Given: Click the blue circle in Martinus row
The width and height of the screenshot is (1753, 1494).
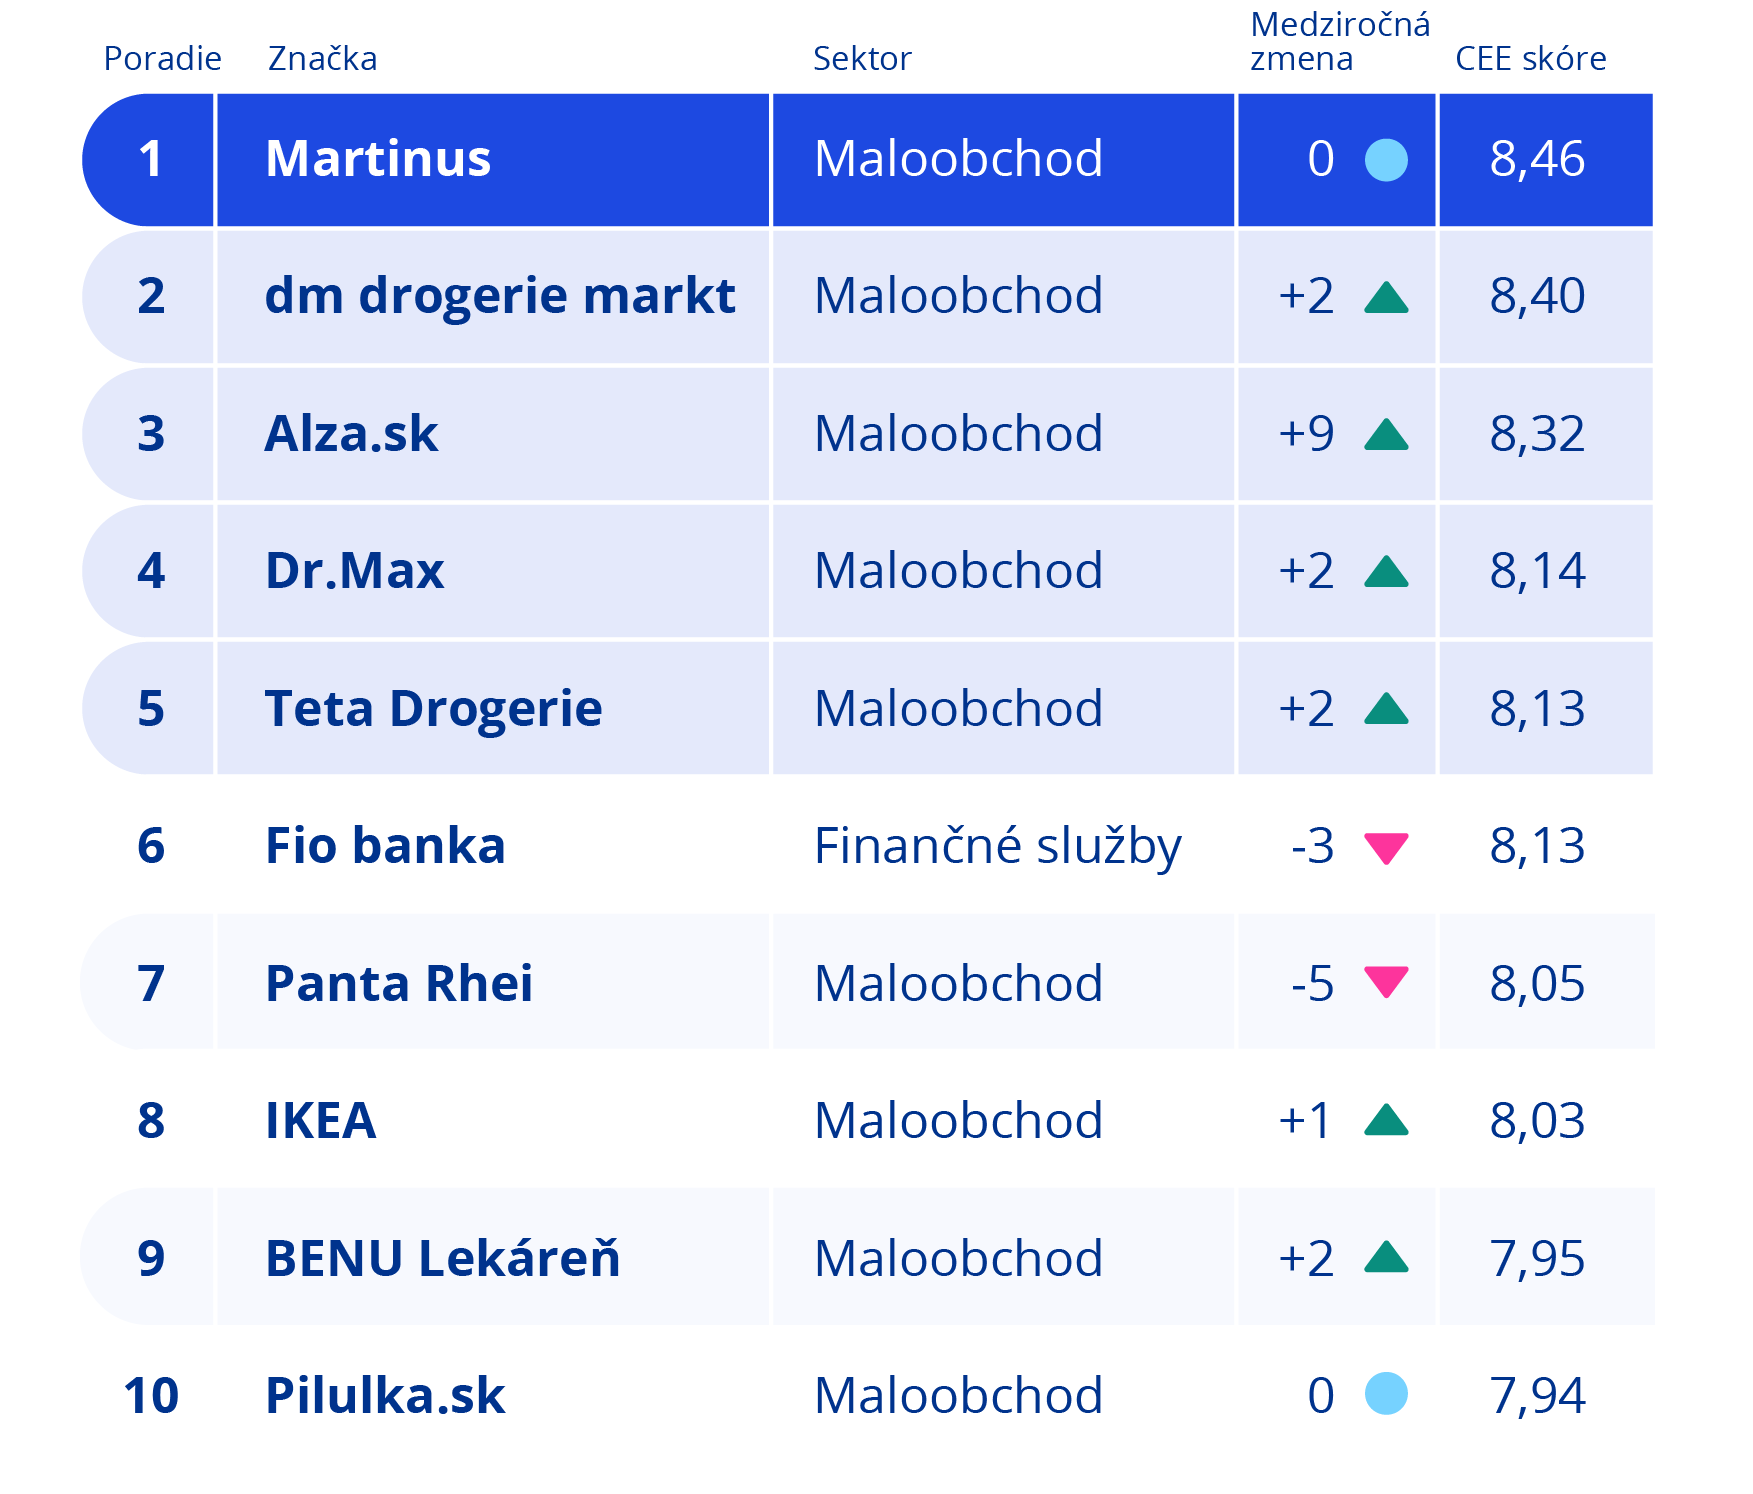Looking at the screenshot, I should point(1386,160).
